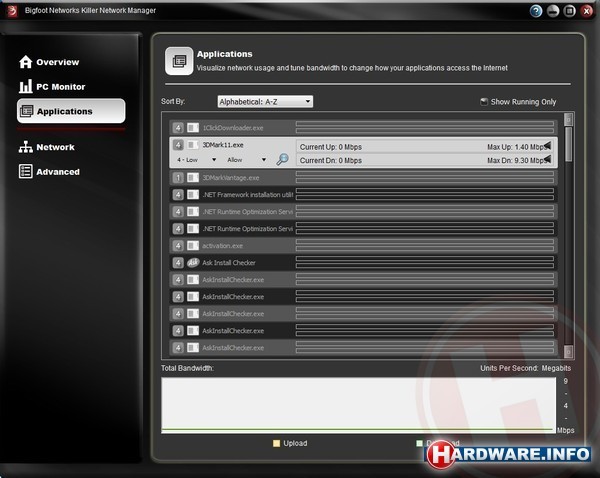The image size is (600, 478).
Task: Click priority badge of 3DMark11.exe
Action: [178, 145]
